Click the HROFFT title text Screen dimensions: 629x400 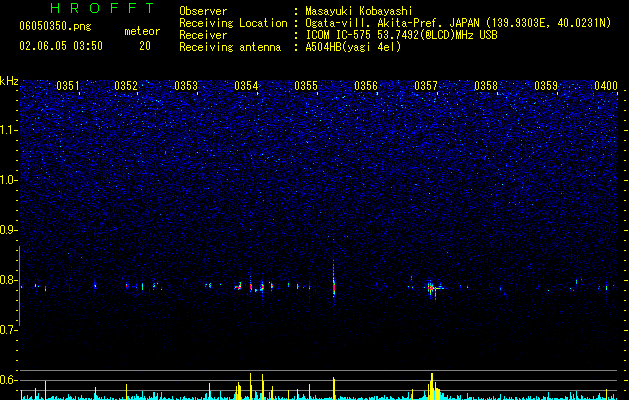pos(103,8)
